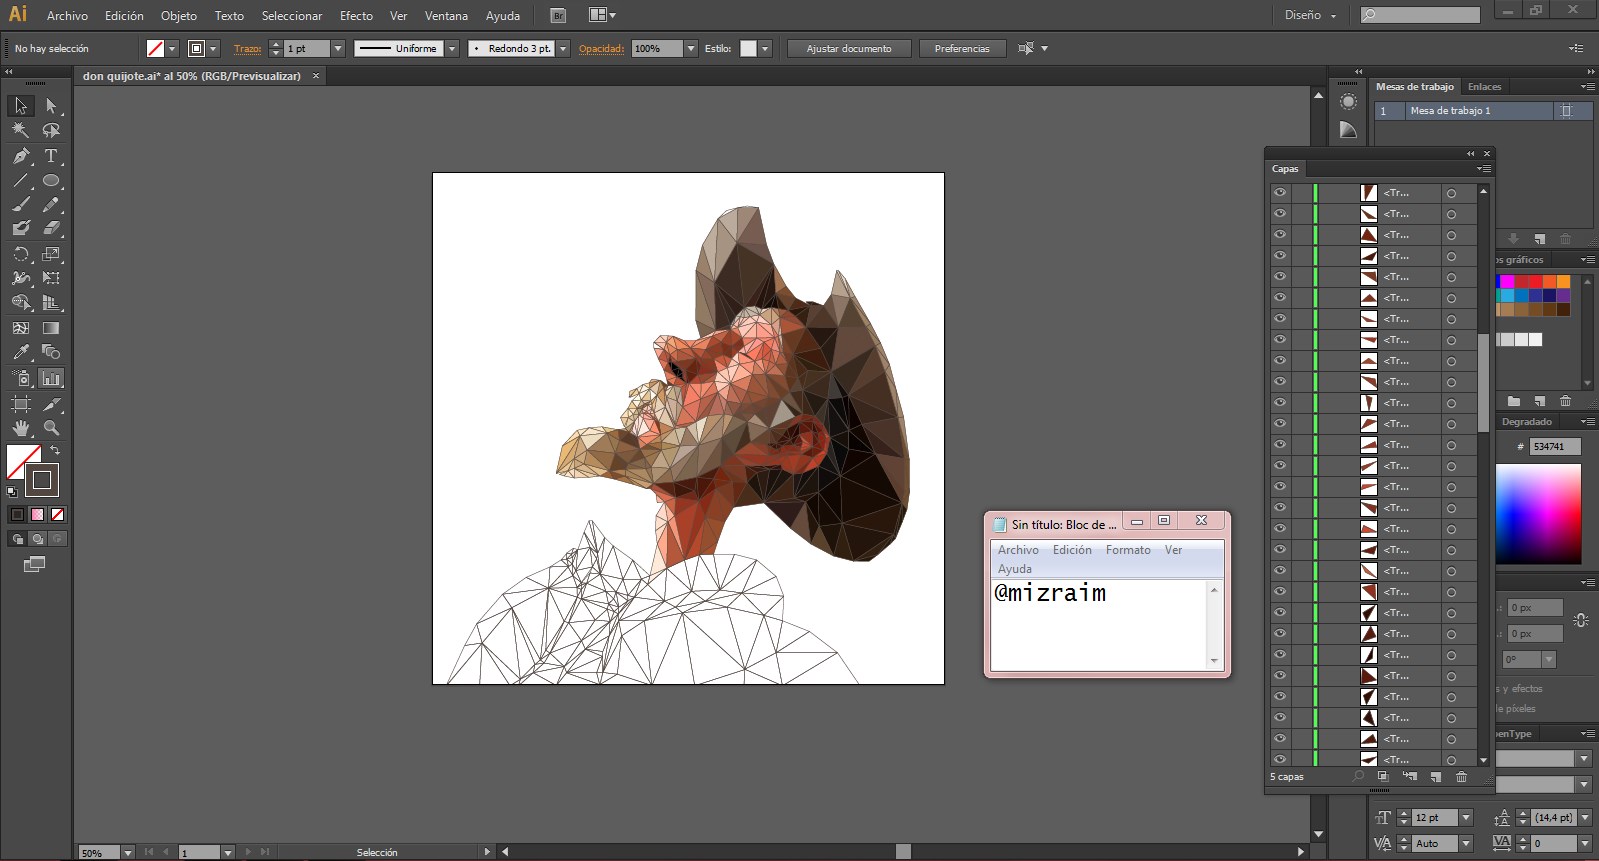Screen dimensions: 1599x861
Task: Select the Mesh tool
Action: (x=21, y=328)
